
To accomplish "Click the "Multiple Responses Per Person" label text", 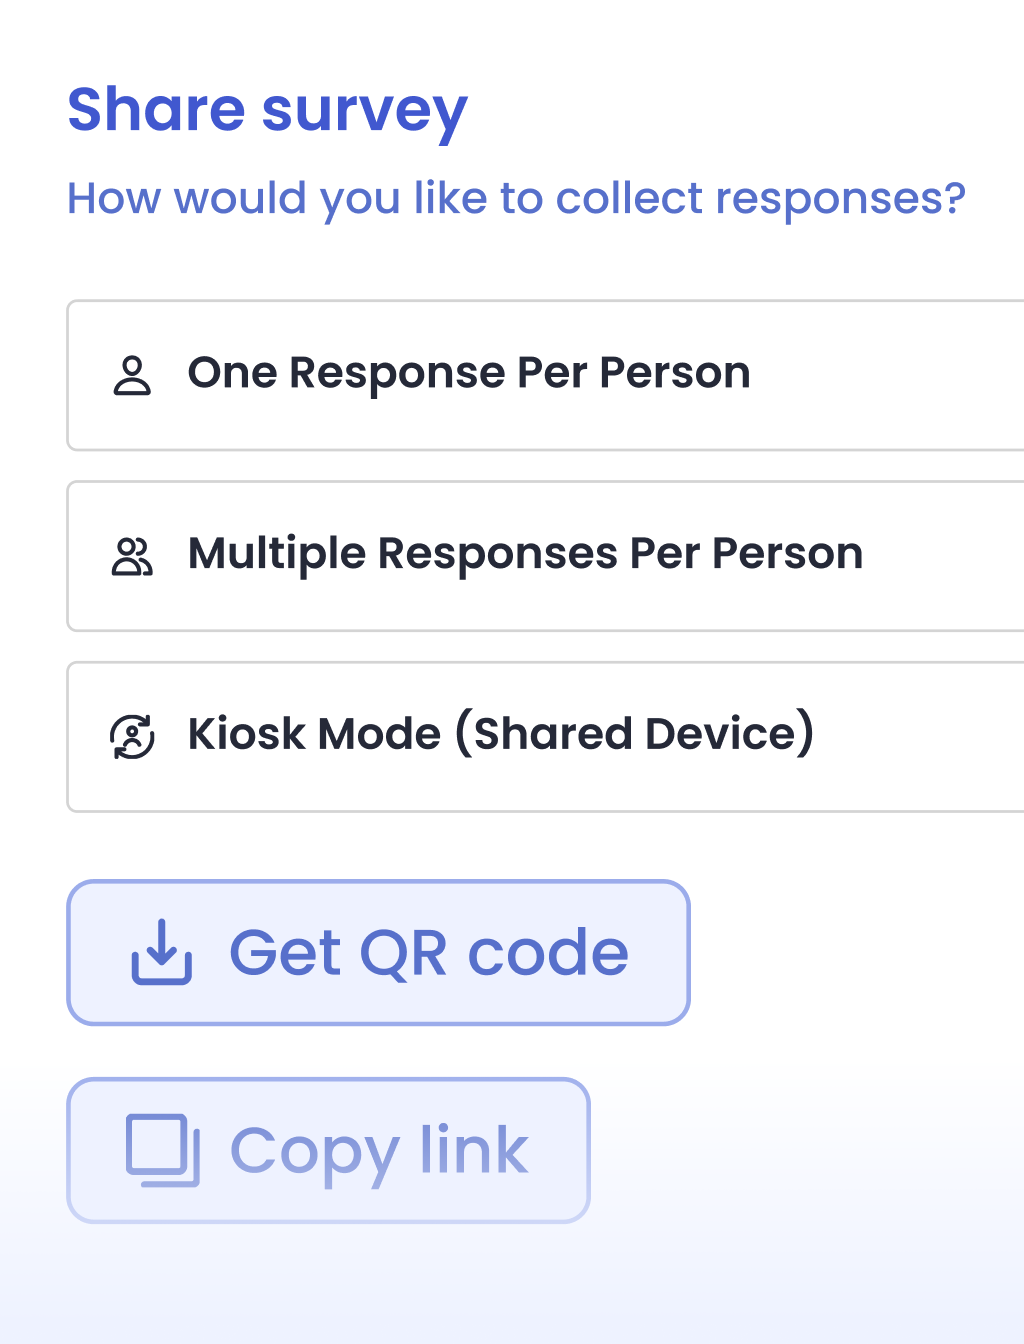I will [x=525, y=554].
